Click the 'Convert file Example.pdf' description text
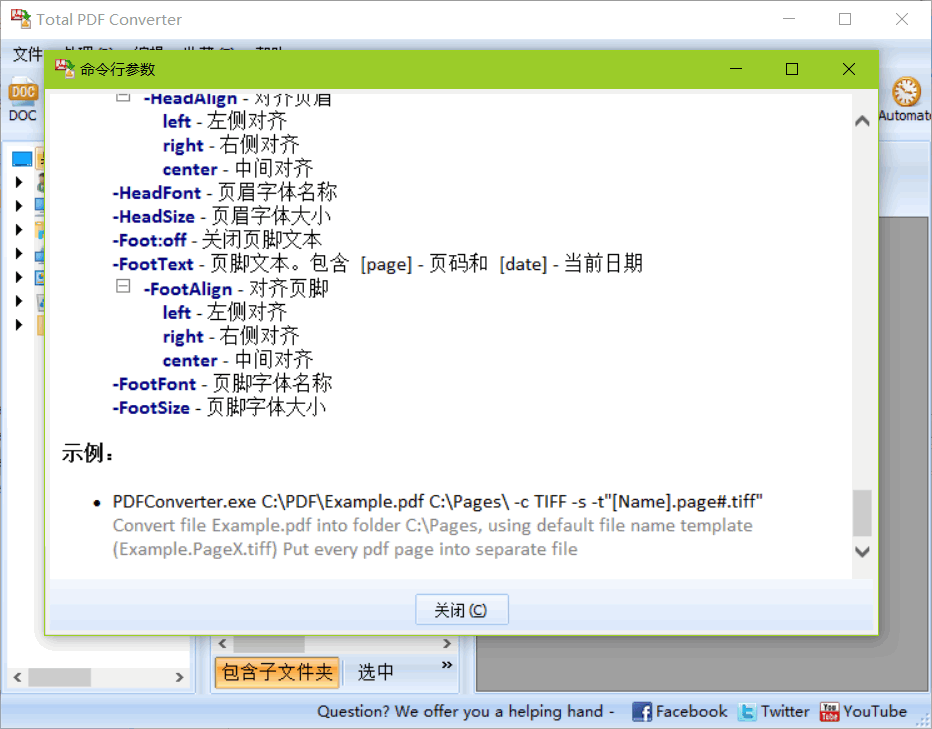The height and width of the screenshot is (729, 932). tap(433, 537)
